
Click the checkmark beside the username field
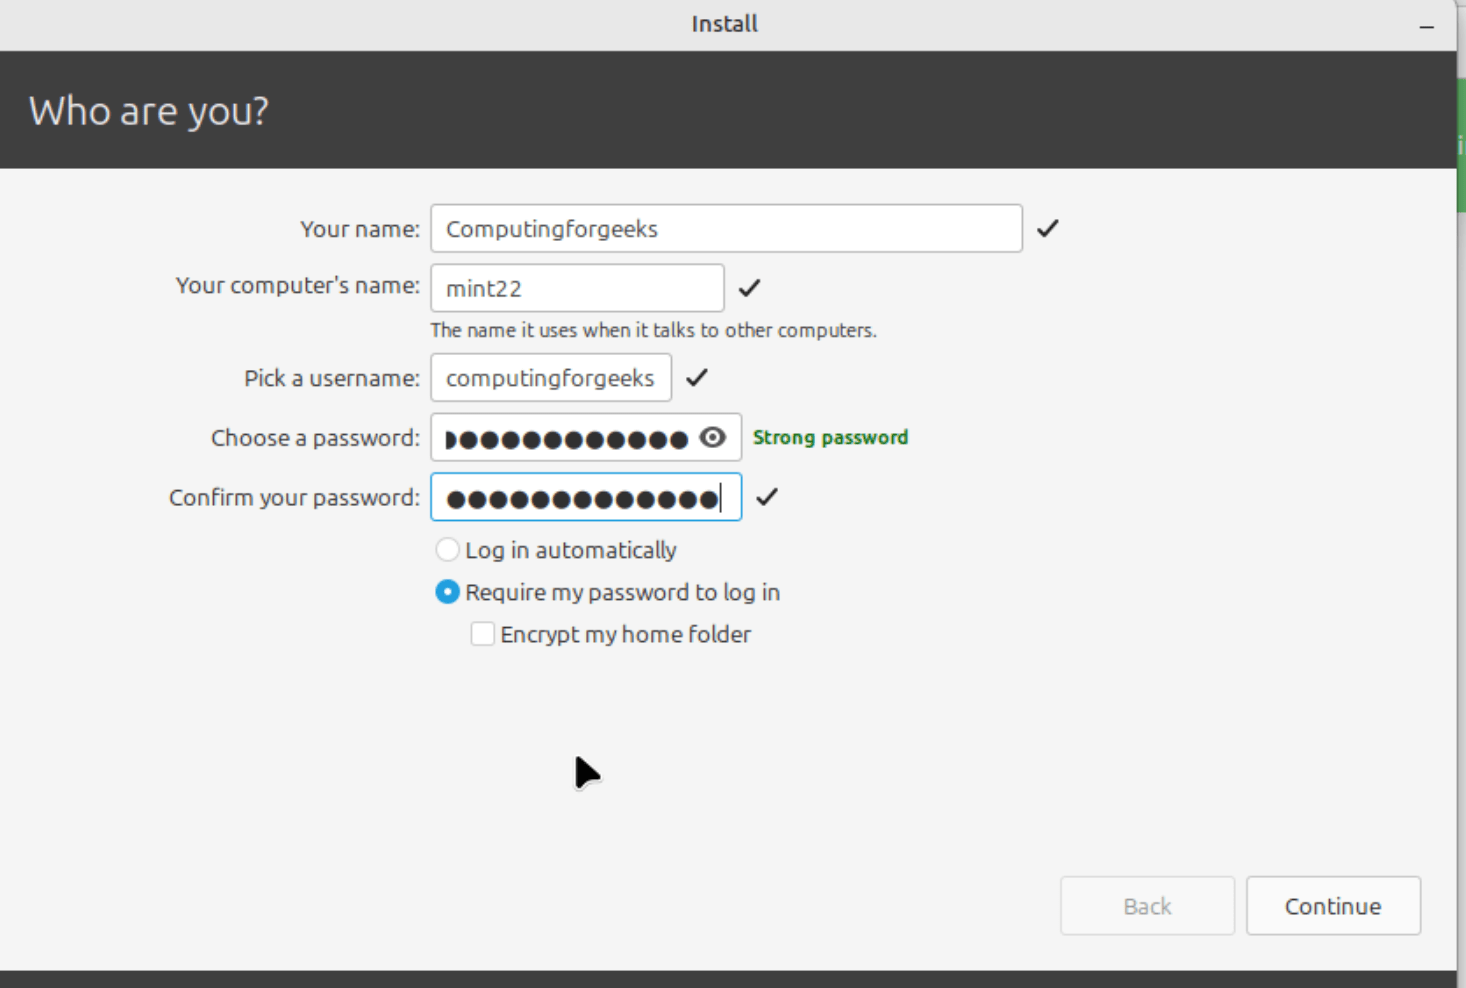(697, 377)
